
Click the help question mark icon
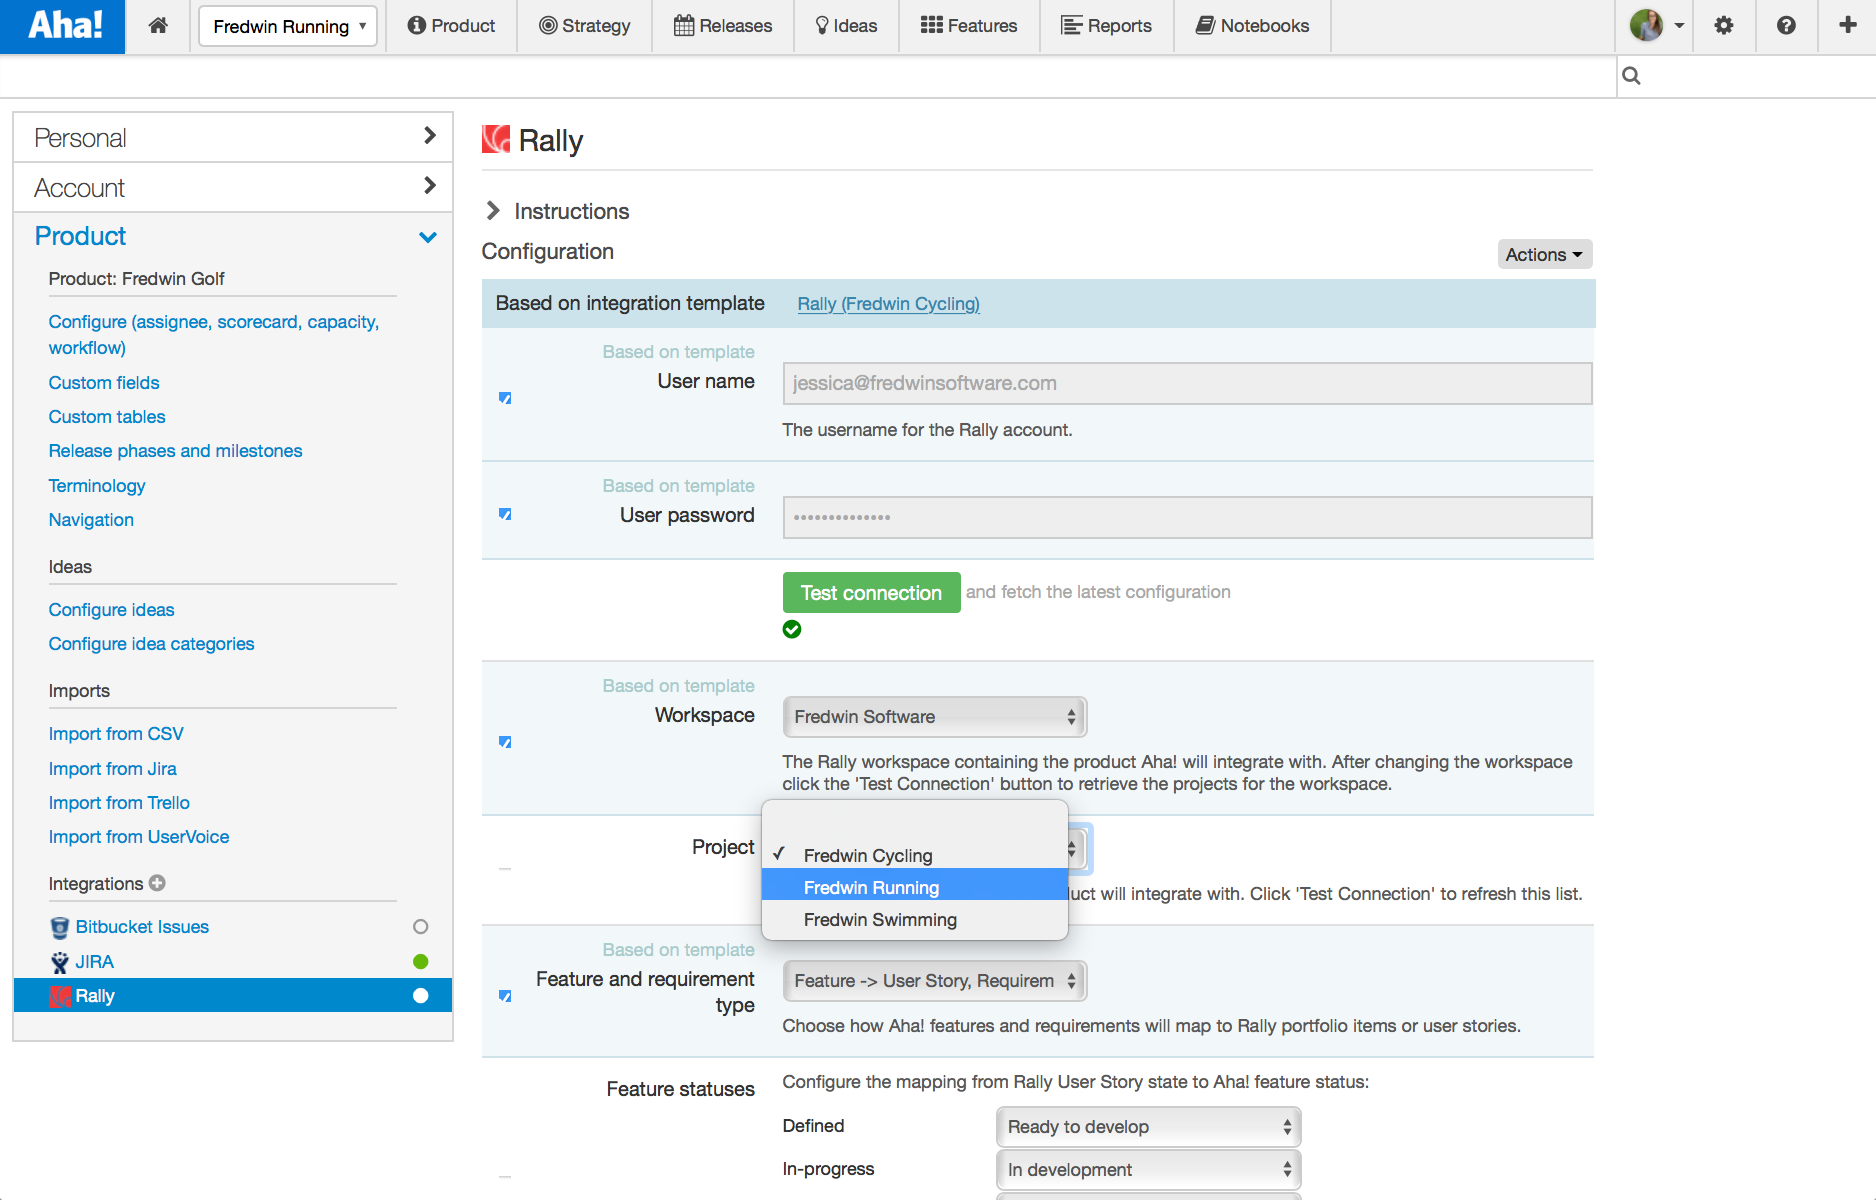pos(1787,26)
